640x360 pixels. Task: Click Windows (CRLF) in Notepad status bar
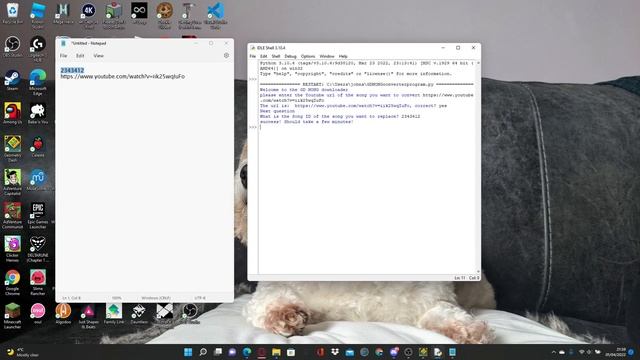coord(156,298)
